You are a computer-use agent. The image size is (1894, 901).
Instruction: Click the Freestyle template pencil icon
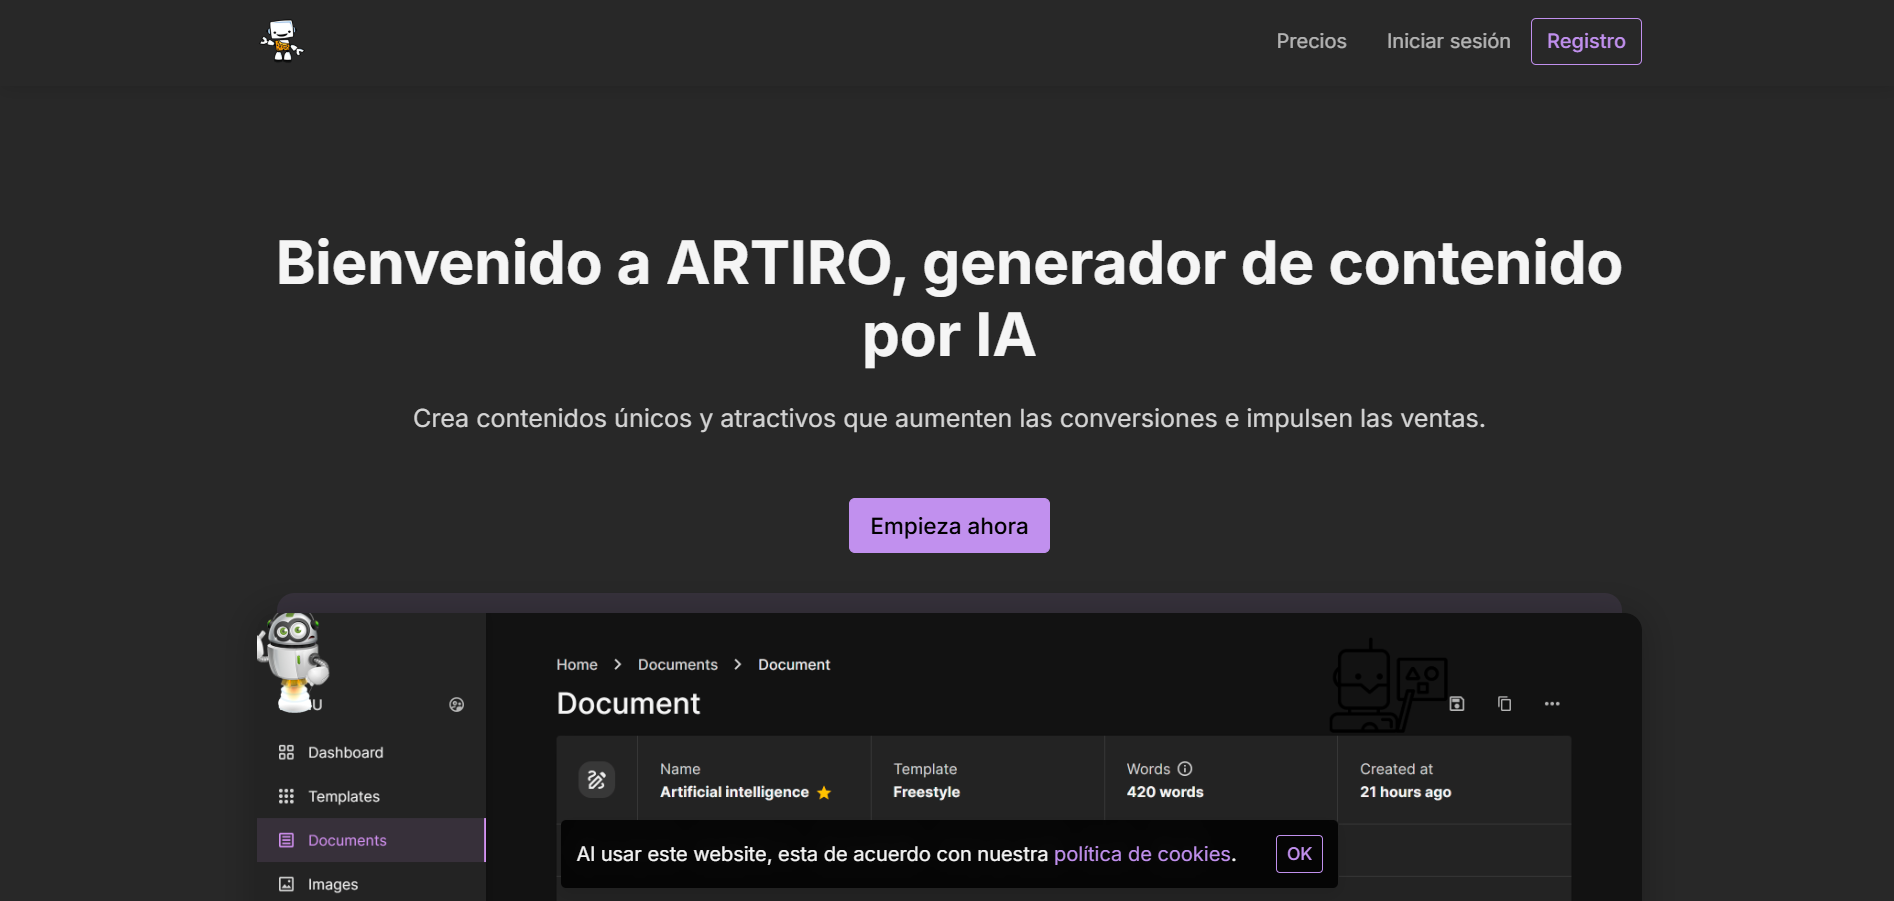point(597,780)
